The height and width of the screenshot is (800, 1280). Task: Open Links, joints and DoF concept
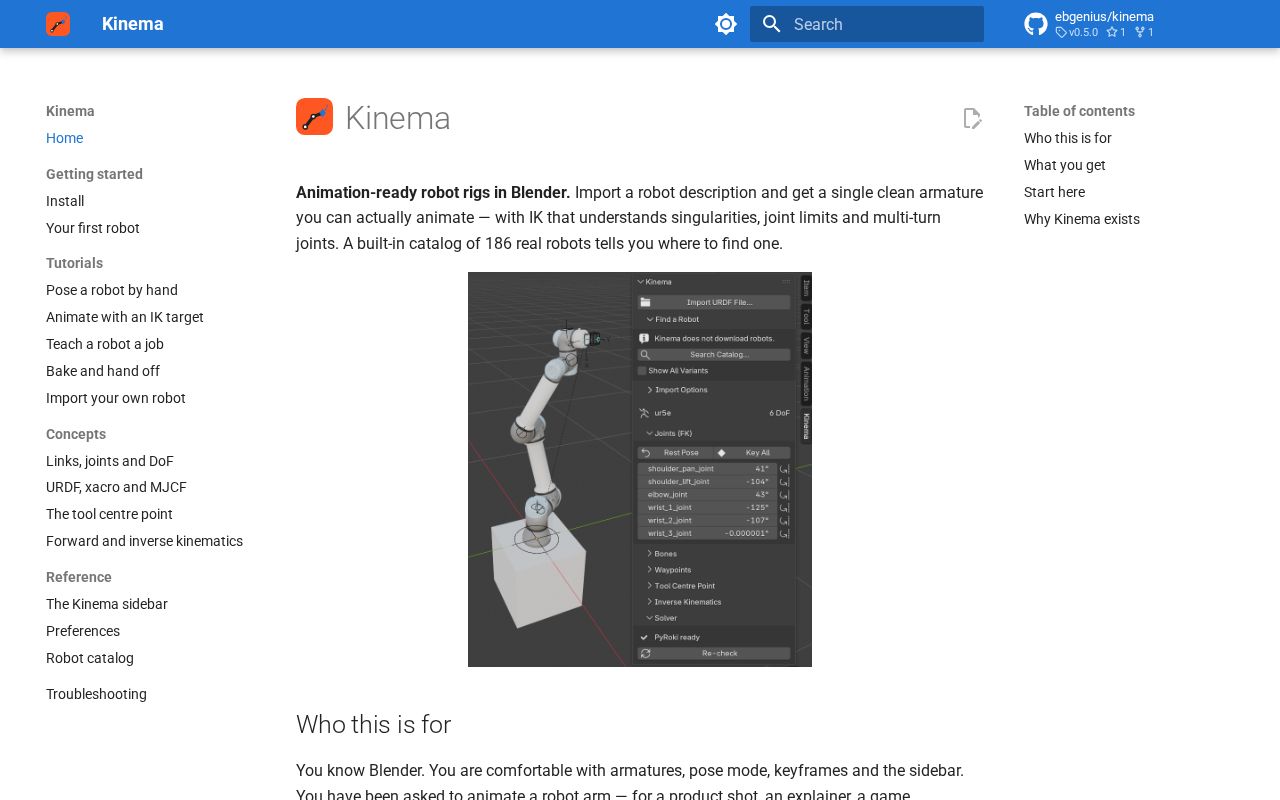point(110,461)
